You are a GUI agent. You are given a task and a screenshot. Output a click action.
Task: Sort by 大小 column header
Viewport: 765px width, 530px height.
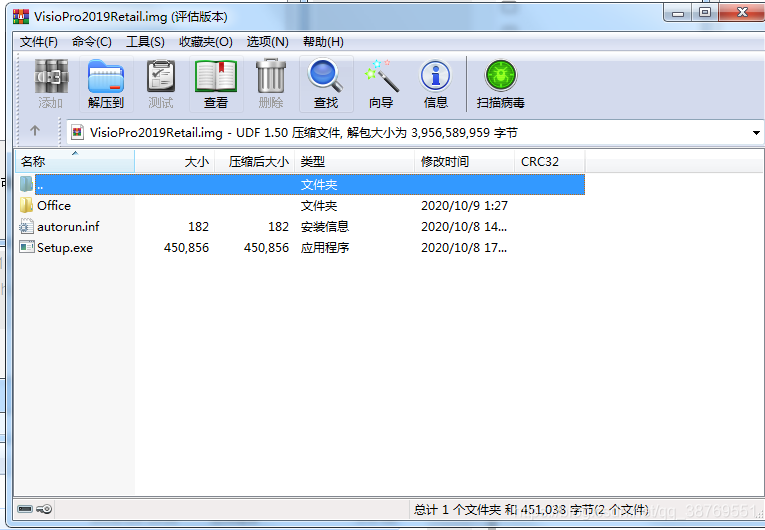pyautogui.click(x=175, y=162)
